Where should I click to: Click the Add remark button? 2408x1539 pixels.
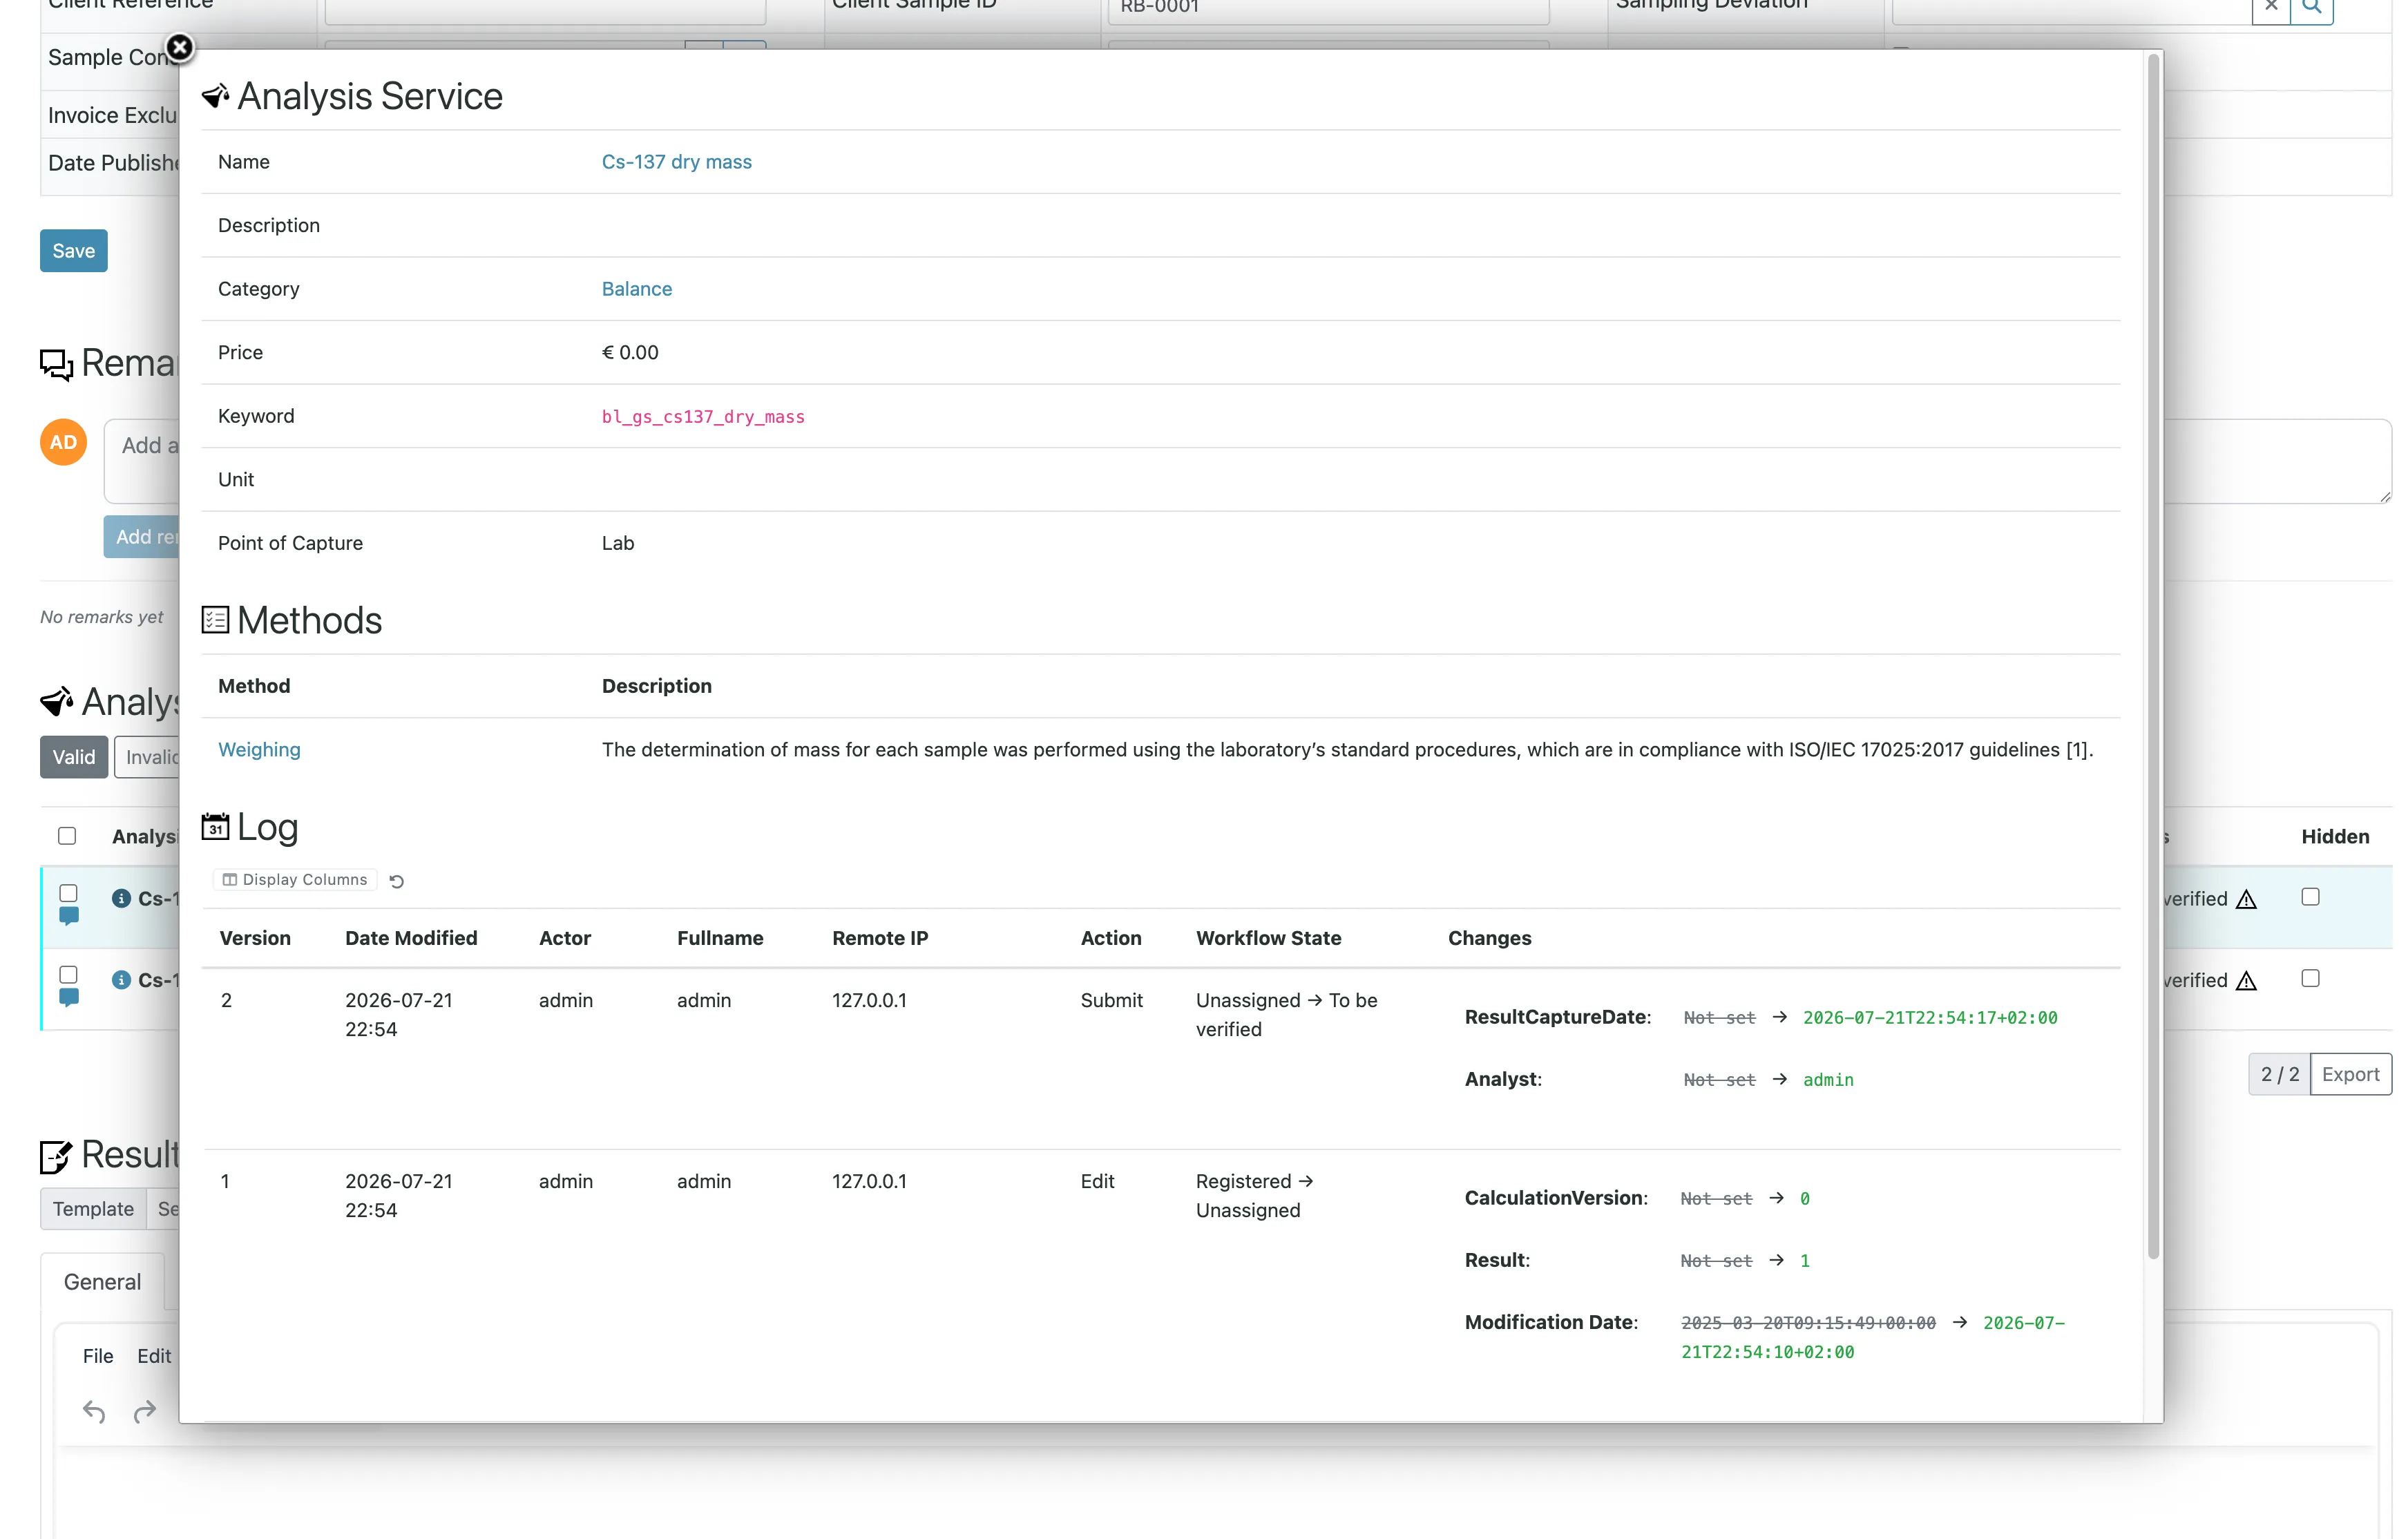click(x=142, y=537)
